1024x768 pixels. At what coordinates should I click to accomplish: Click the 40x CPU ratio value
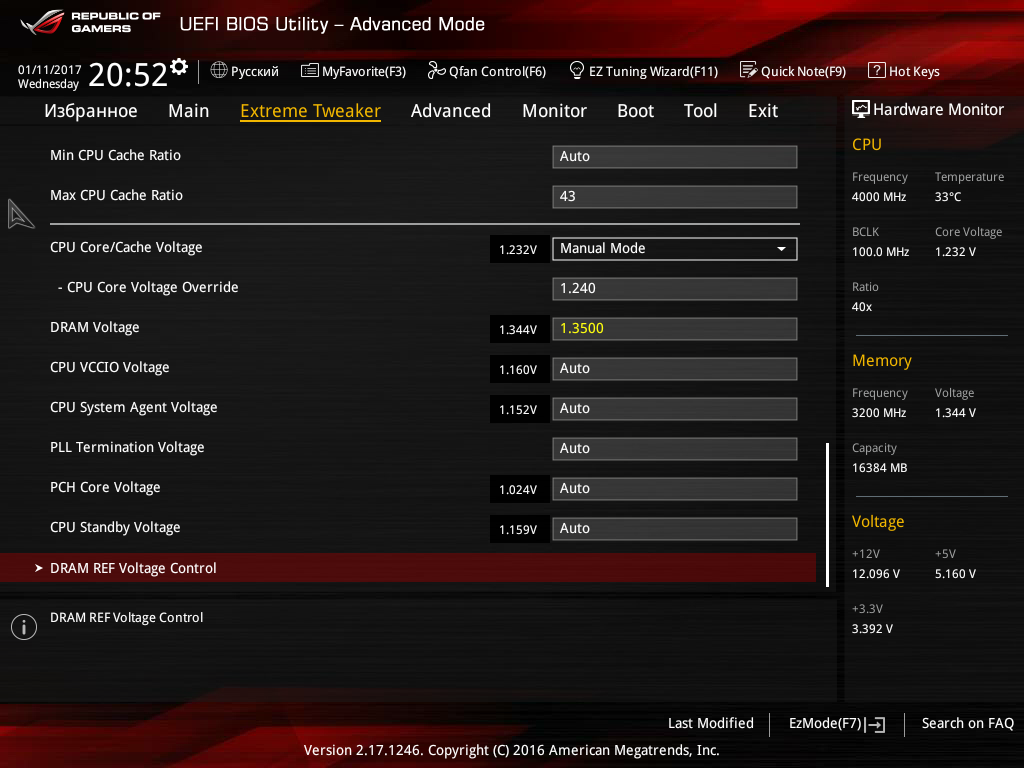pyautogui.click(x=861, y=307)
